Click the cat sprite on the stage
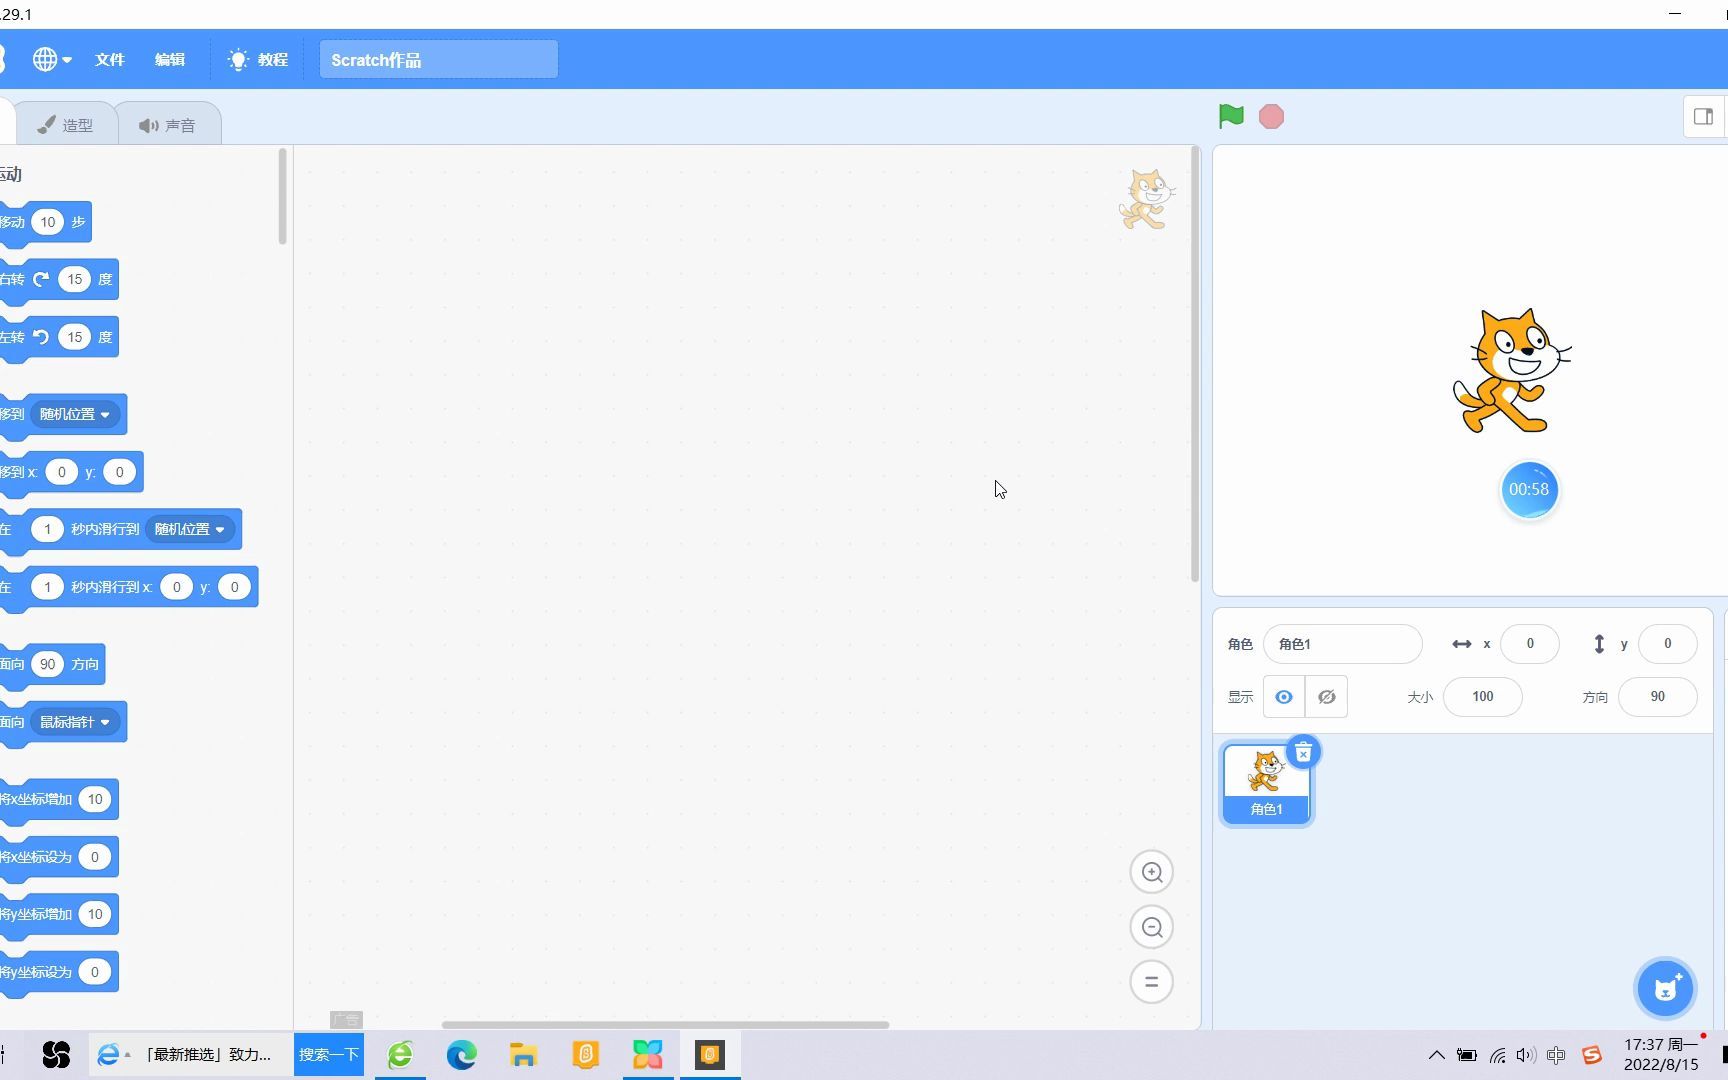The image size is (1728, 1080). tap(1511, 371)
